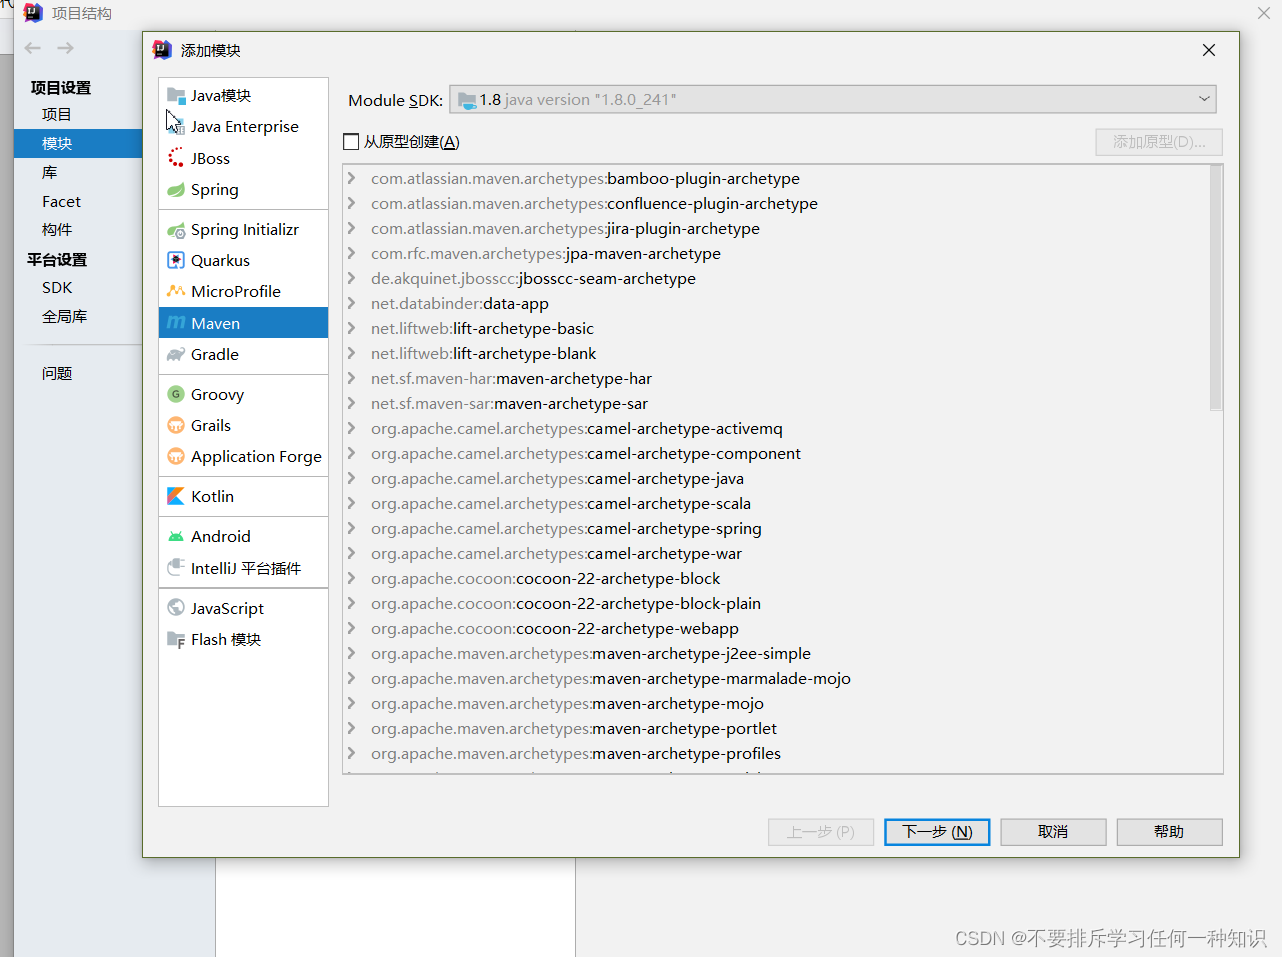
Task: Click the JavaScript globe icon
Action: (176, 608)
